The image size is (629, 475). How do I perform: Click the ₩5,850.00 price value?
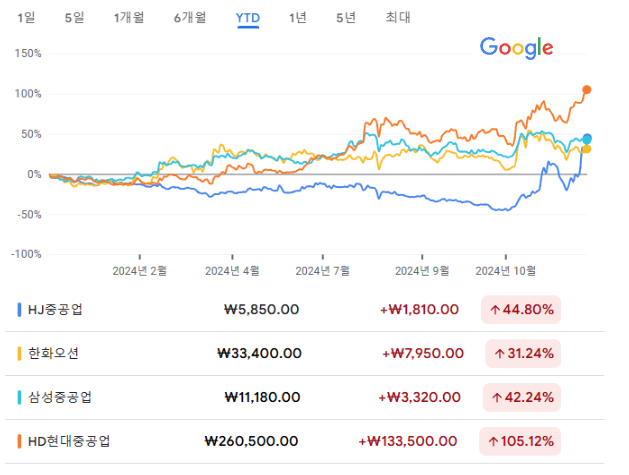[262, 310]
